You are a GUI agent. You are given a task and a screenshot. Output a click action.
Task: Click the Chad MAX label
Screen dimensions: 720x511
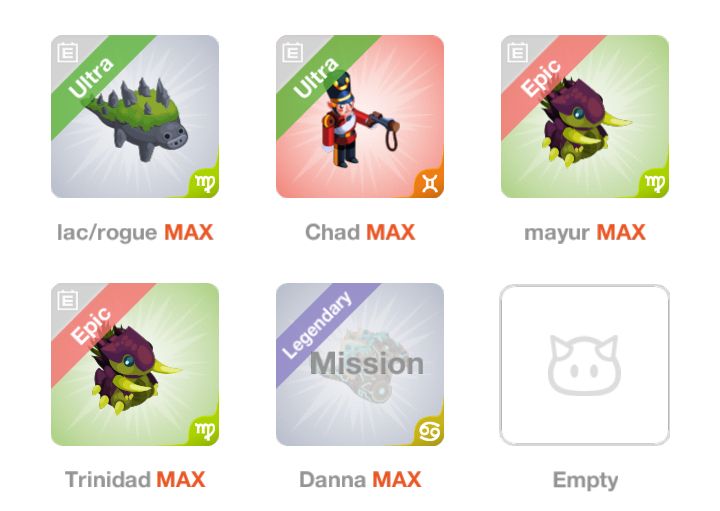tap(360, 232)
